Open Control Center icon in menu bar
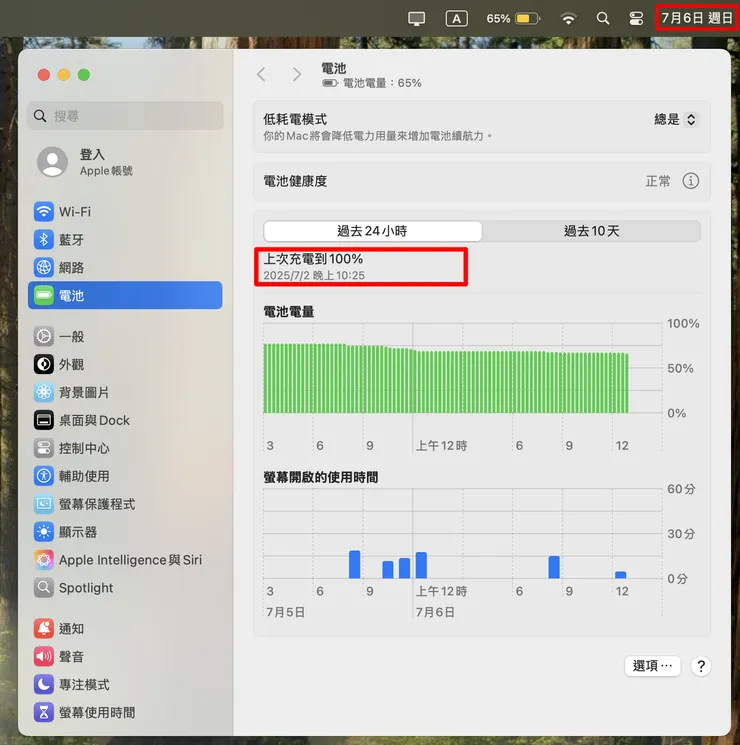Screen dimensions: 740x745 [x=636, y=19]
